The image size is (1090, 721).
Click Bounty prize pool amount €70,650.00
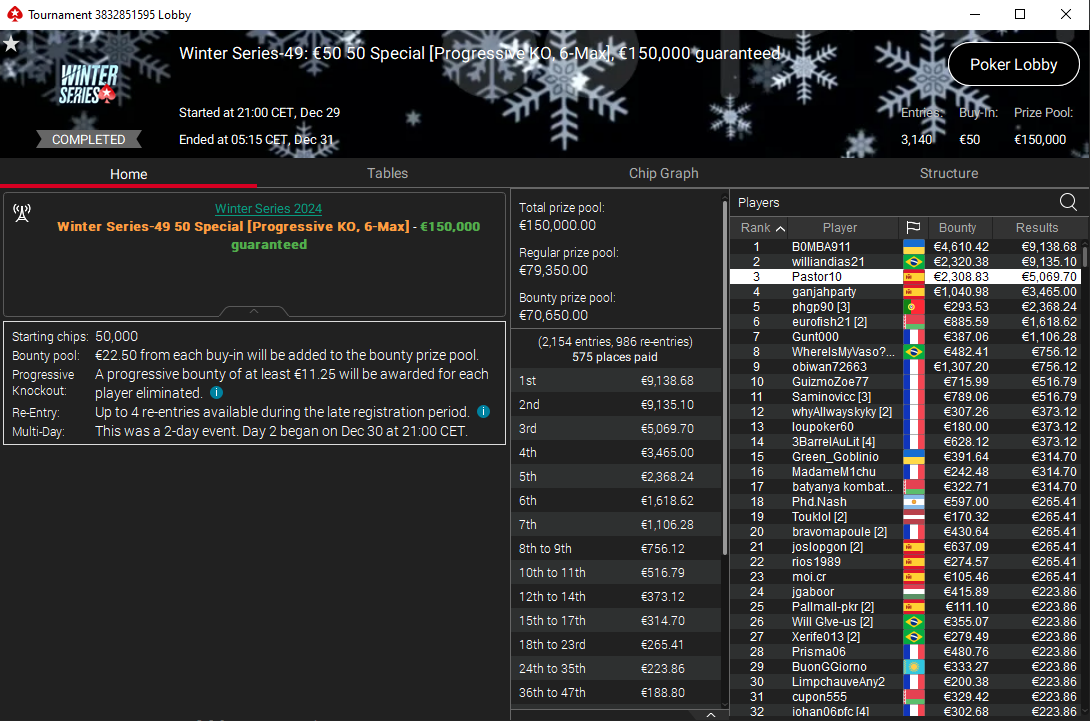click(x=553, y=315)
